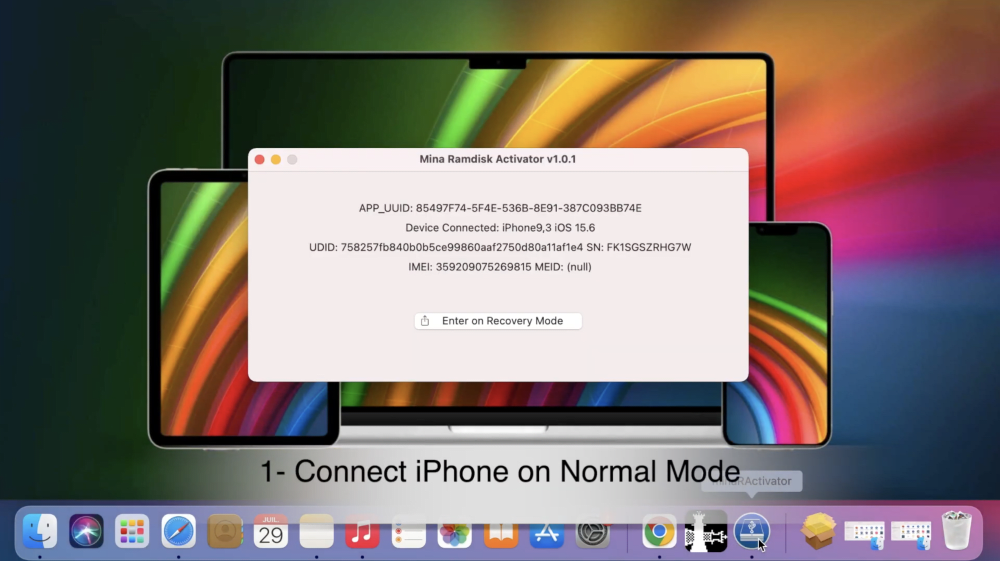Open the App Store from dock
Screen dimensions: 1000x561
click(547, 531)
